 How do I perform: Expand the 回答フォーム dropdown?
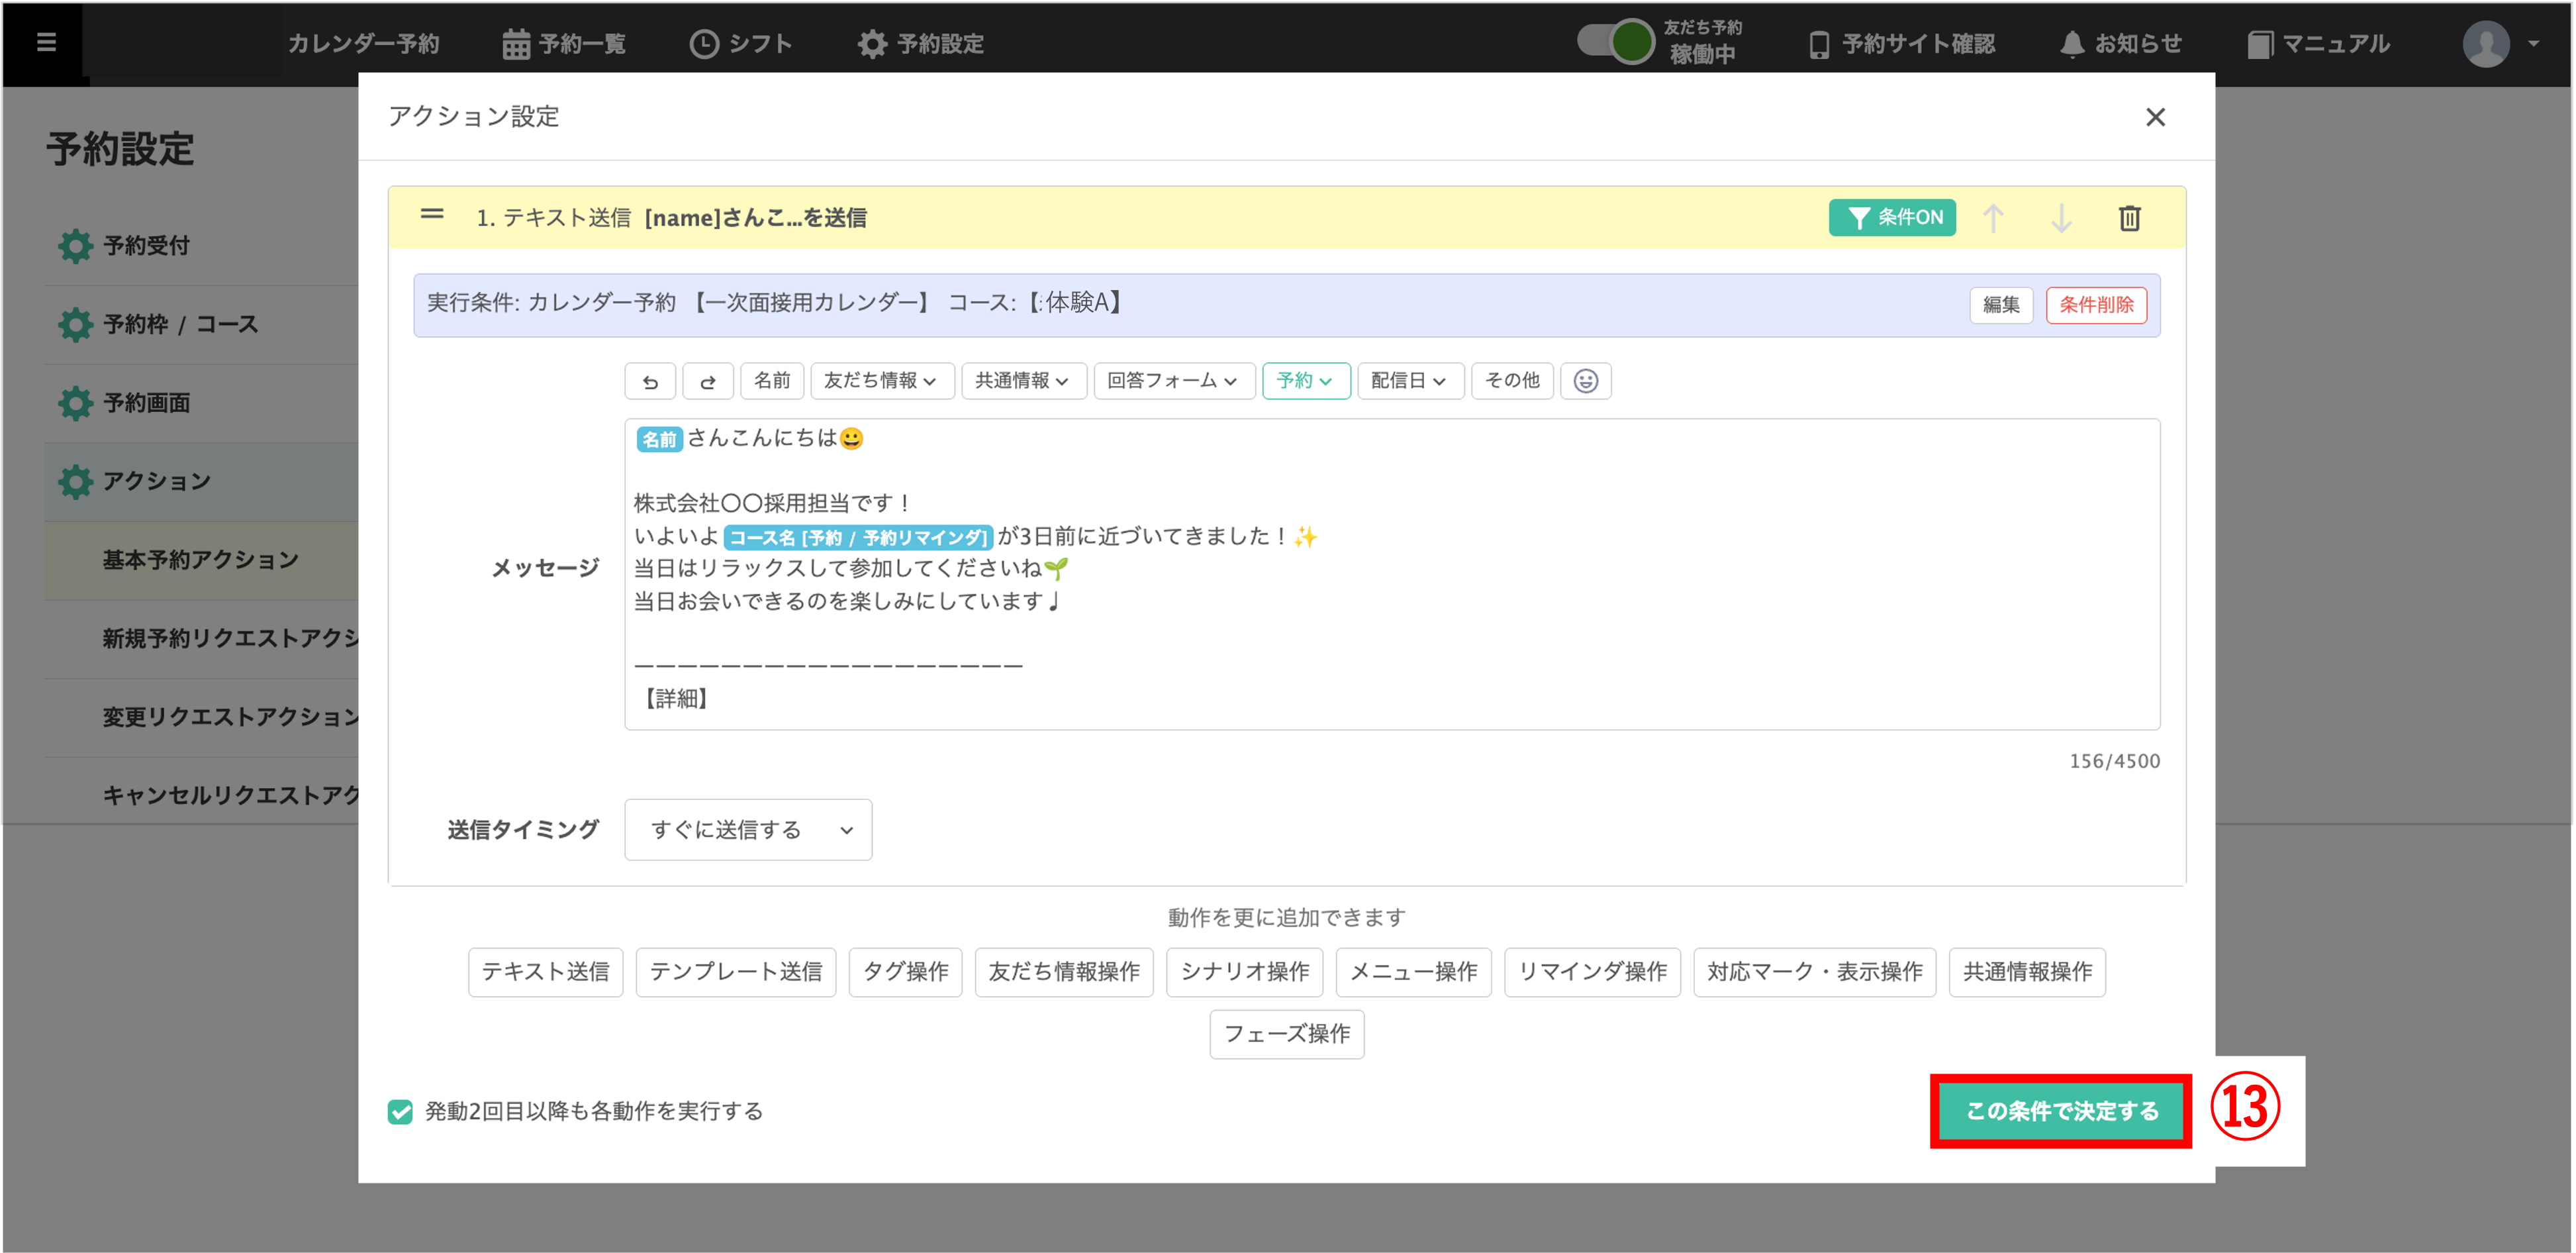pyautogui.click(x=1173, y=381)
